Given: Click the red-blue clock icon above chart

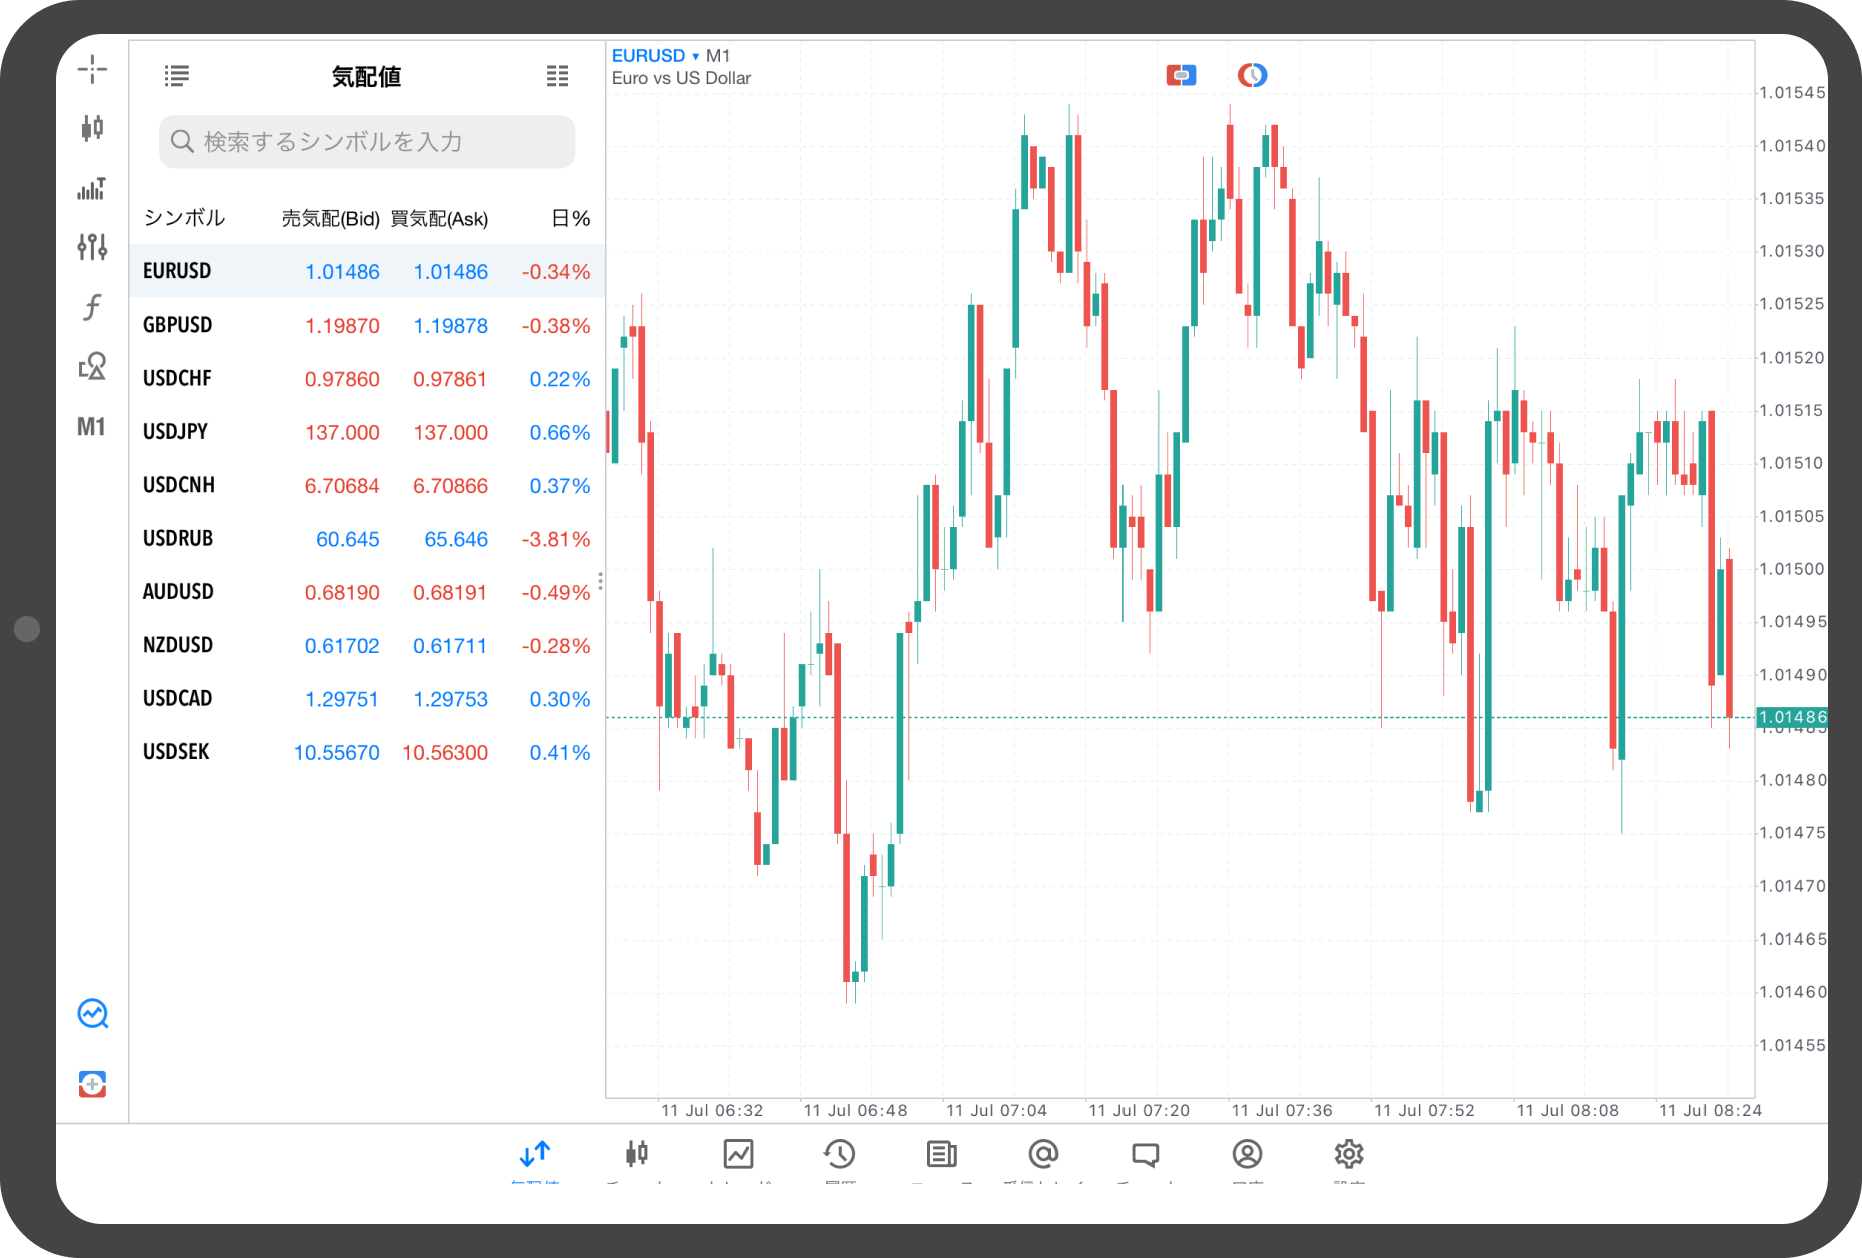Looking at the screenshot, I should pyautogui.click(x=1252, y=75).
